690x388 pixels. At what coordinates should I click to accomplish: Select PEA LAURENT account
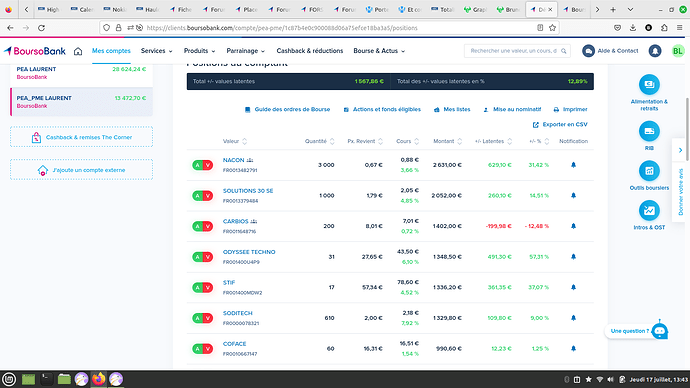(x=81, y=73)
